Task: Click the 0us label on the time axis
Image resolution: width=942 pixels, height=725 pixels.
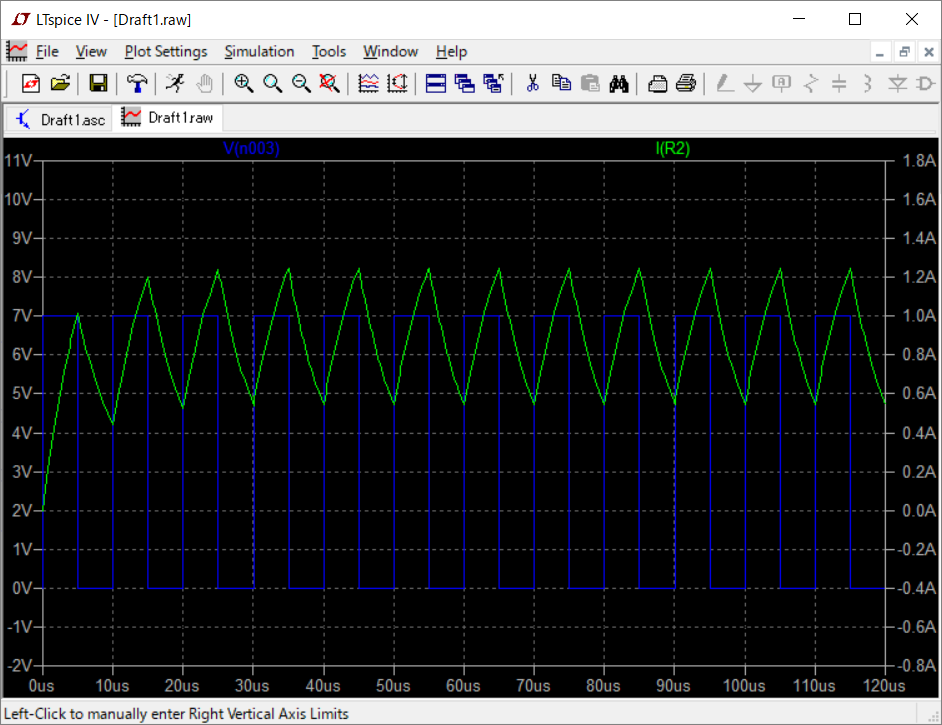Action: coord(41,685)
